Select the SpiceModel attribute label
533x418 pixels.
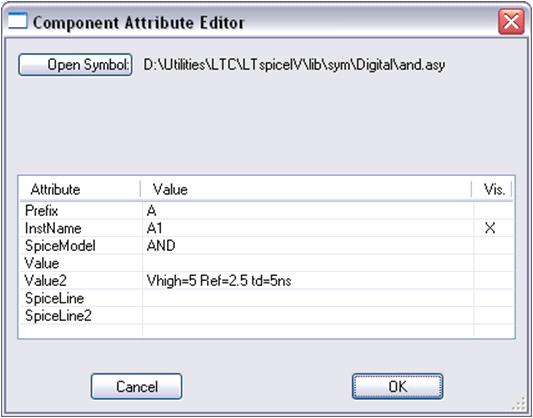[60, 246]
